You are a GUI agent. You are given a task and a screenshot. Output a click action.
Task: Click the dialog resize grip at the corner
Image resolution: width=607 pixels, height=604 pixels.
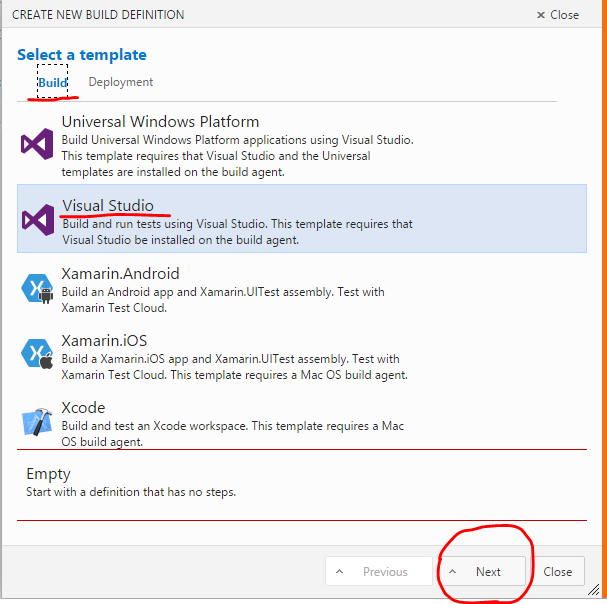pos(593,590)
